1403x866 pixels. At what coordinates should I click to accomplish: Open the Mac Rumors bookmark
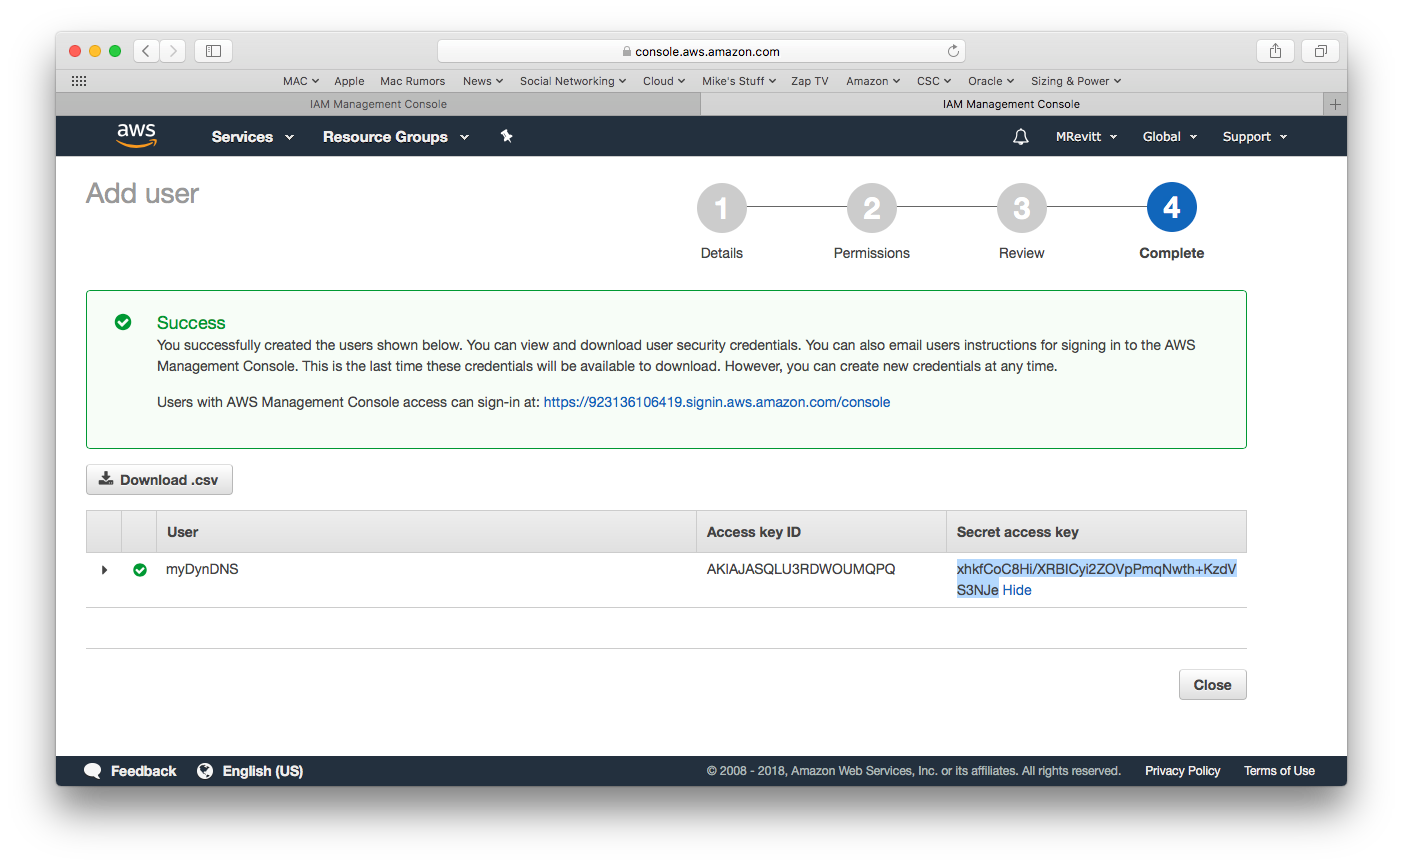click(412, 81)
